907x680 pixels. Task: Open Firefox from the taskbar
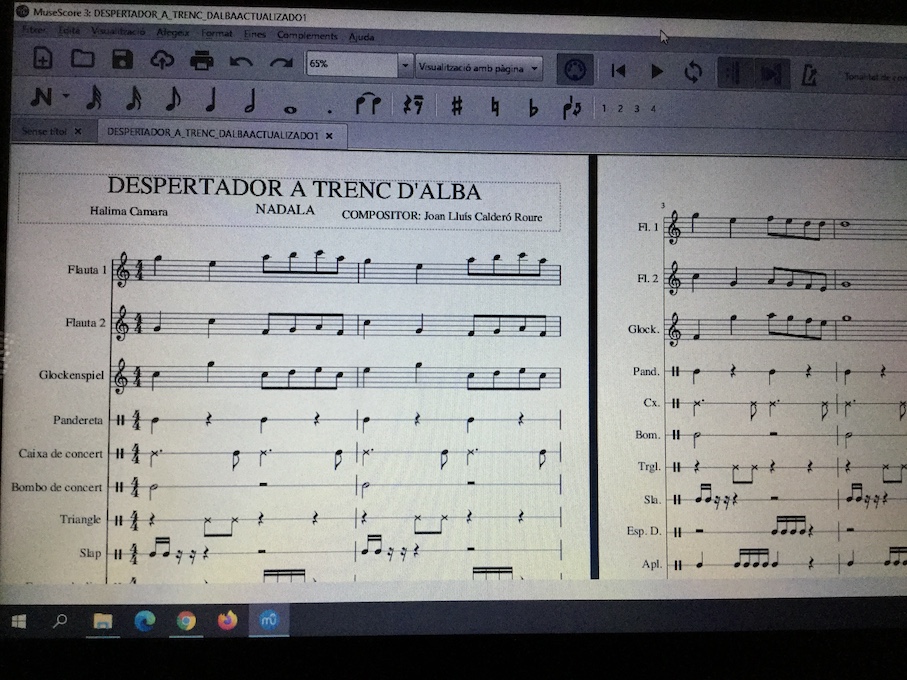227,620
